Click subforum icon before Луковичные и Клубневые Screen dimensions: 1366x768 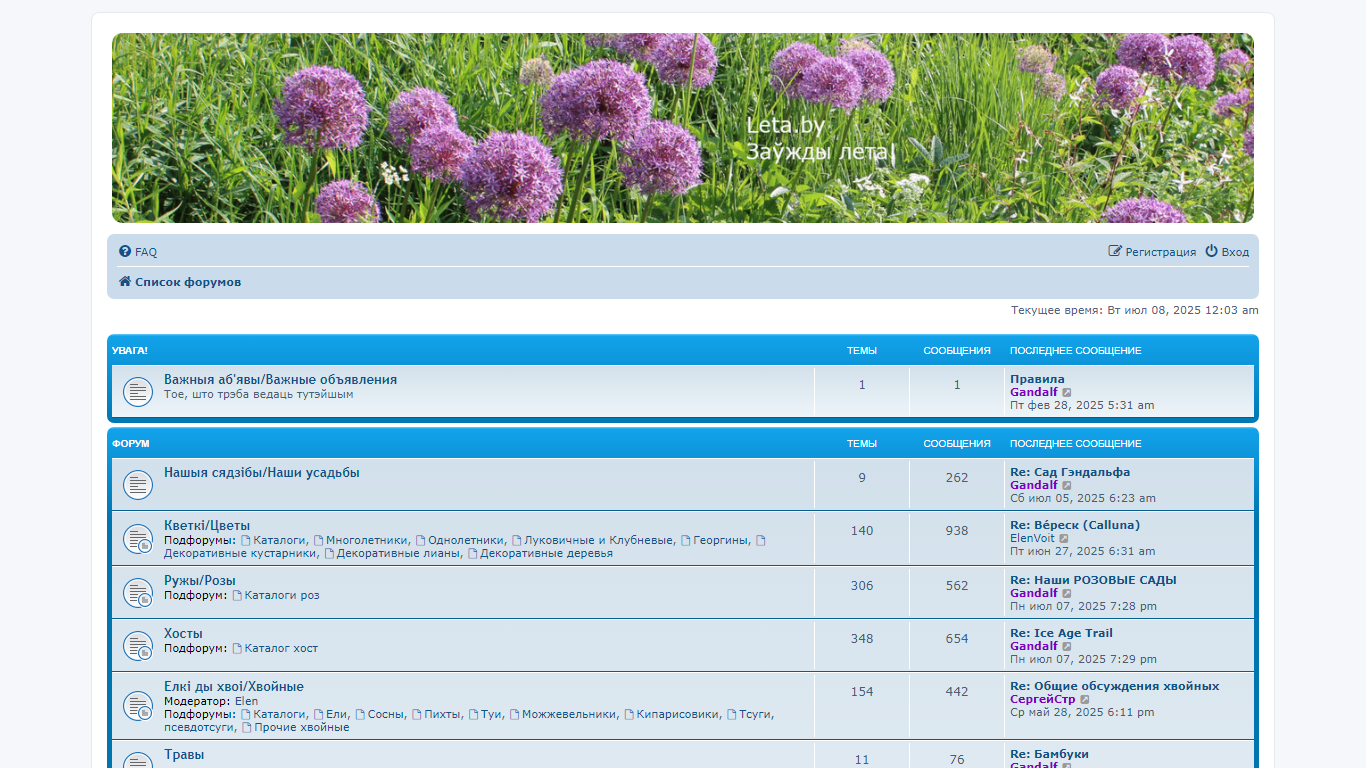click(x=517, y=541)
